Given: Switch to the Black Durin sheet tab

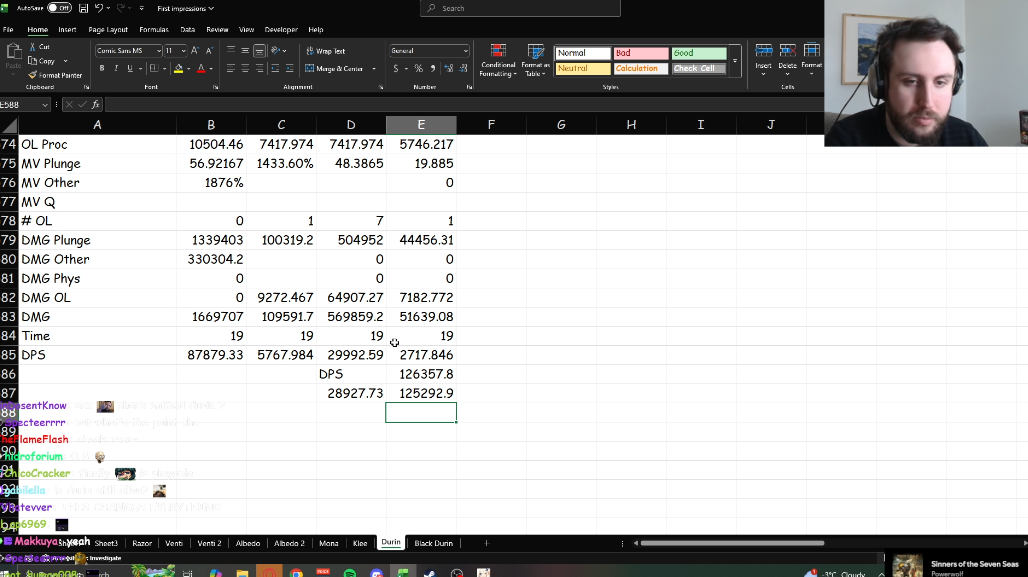Looking at the screenshot, I should pyautogui.click(x=433, y=543).
